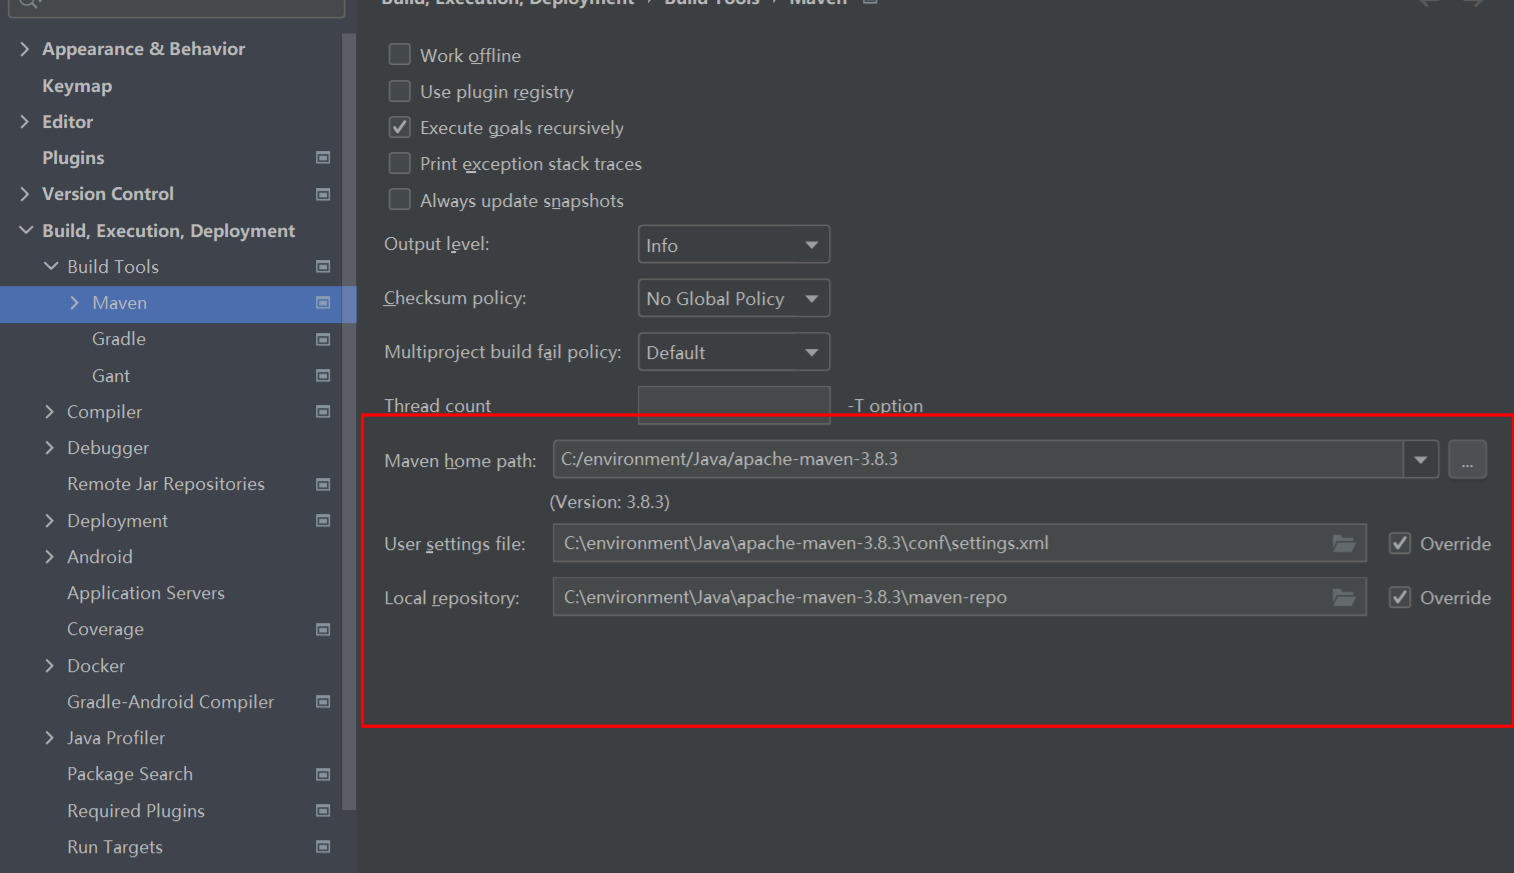This screenshot has height=873, width=1514.
Task: Select Gradle settings page
Action: (x=119, y=339)
